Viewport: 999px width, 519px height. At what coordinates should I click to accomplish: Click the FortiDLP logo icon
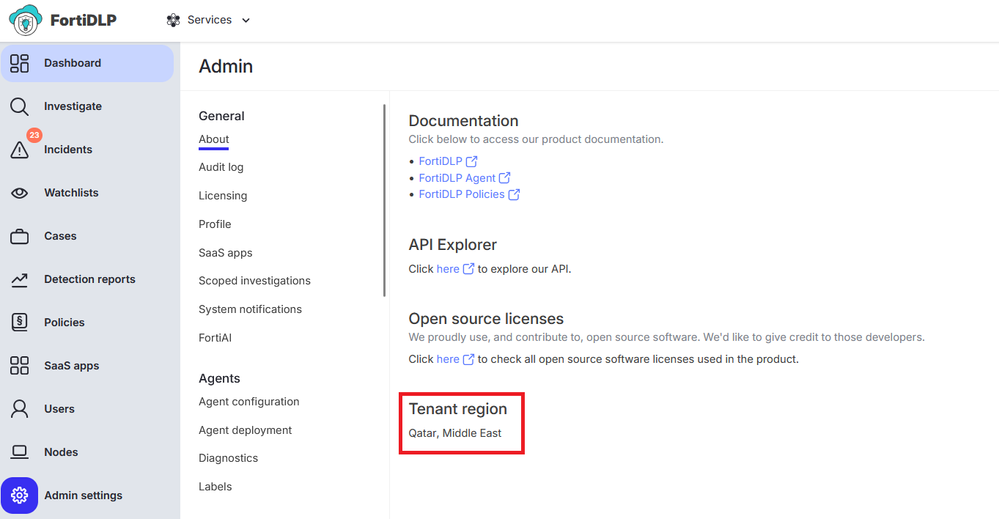25,20
